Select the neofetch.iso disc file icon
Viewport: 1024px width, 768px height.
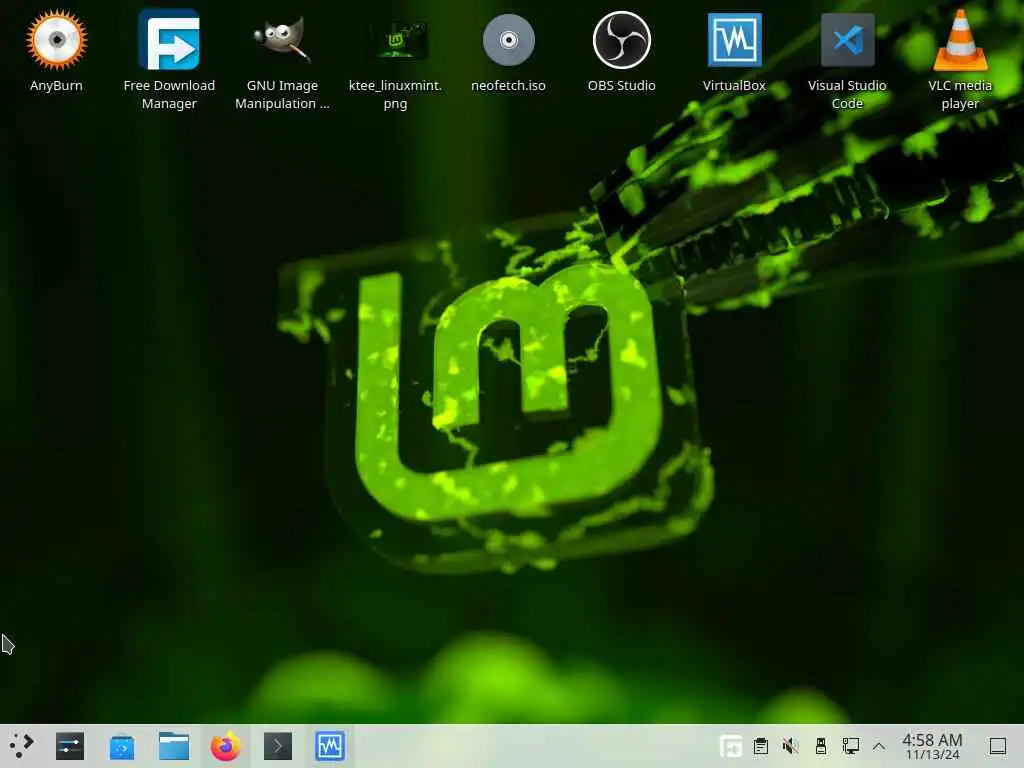tap(508, 40)
